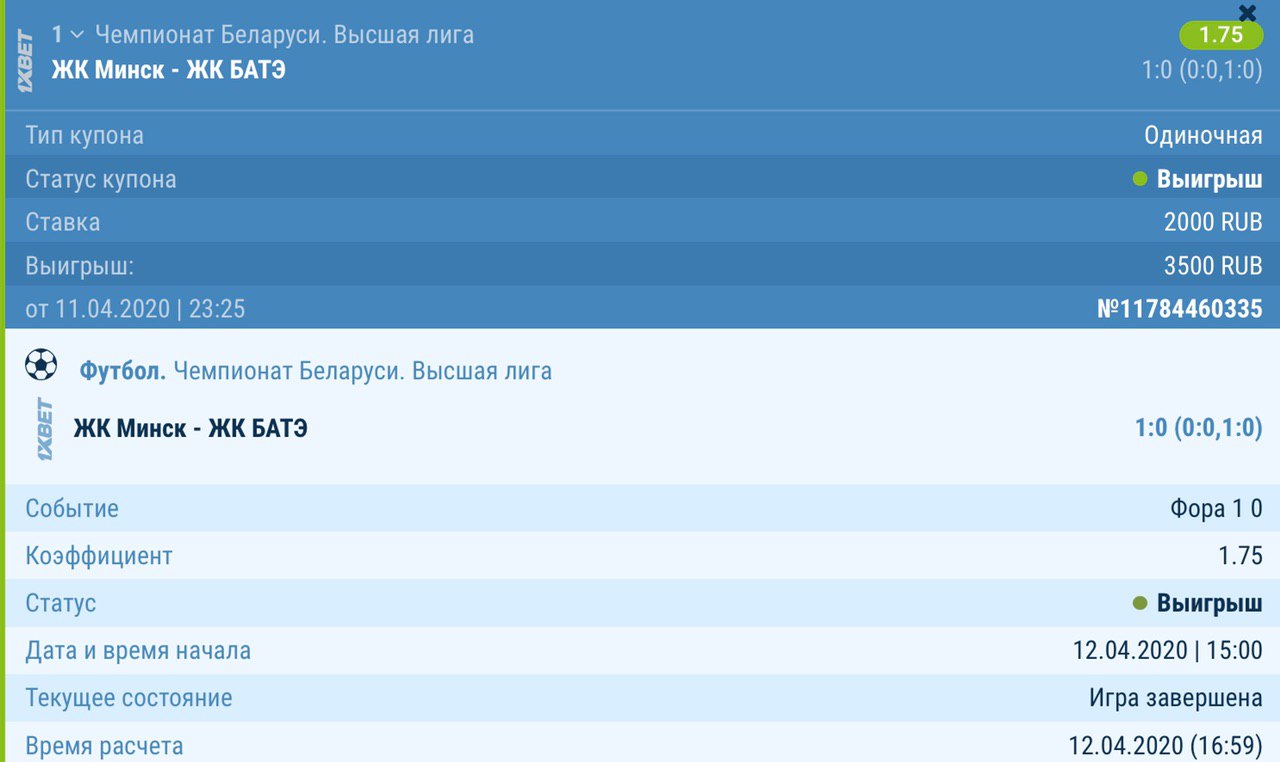This screenshot has width=1280, height=762.
Task: Click the Дата и время начала label
Action: [138, 651]
